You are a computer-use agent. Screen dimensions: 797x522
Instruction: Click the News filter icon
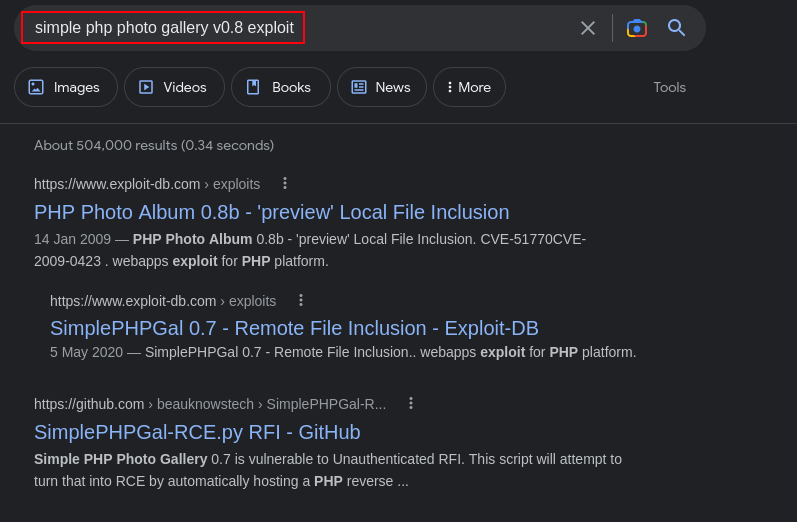(x=359, y=87)
